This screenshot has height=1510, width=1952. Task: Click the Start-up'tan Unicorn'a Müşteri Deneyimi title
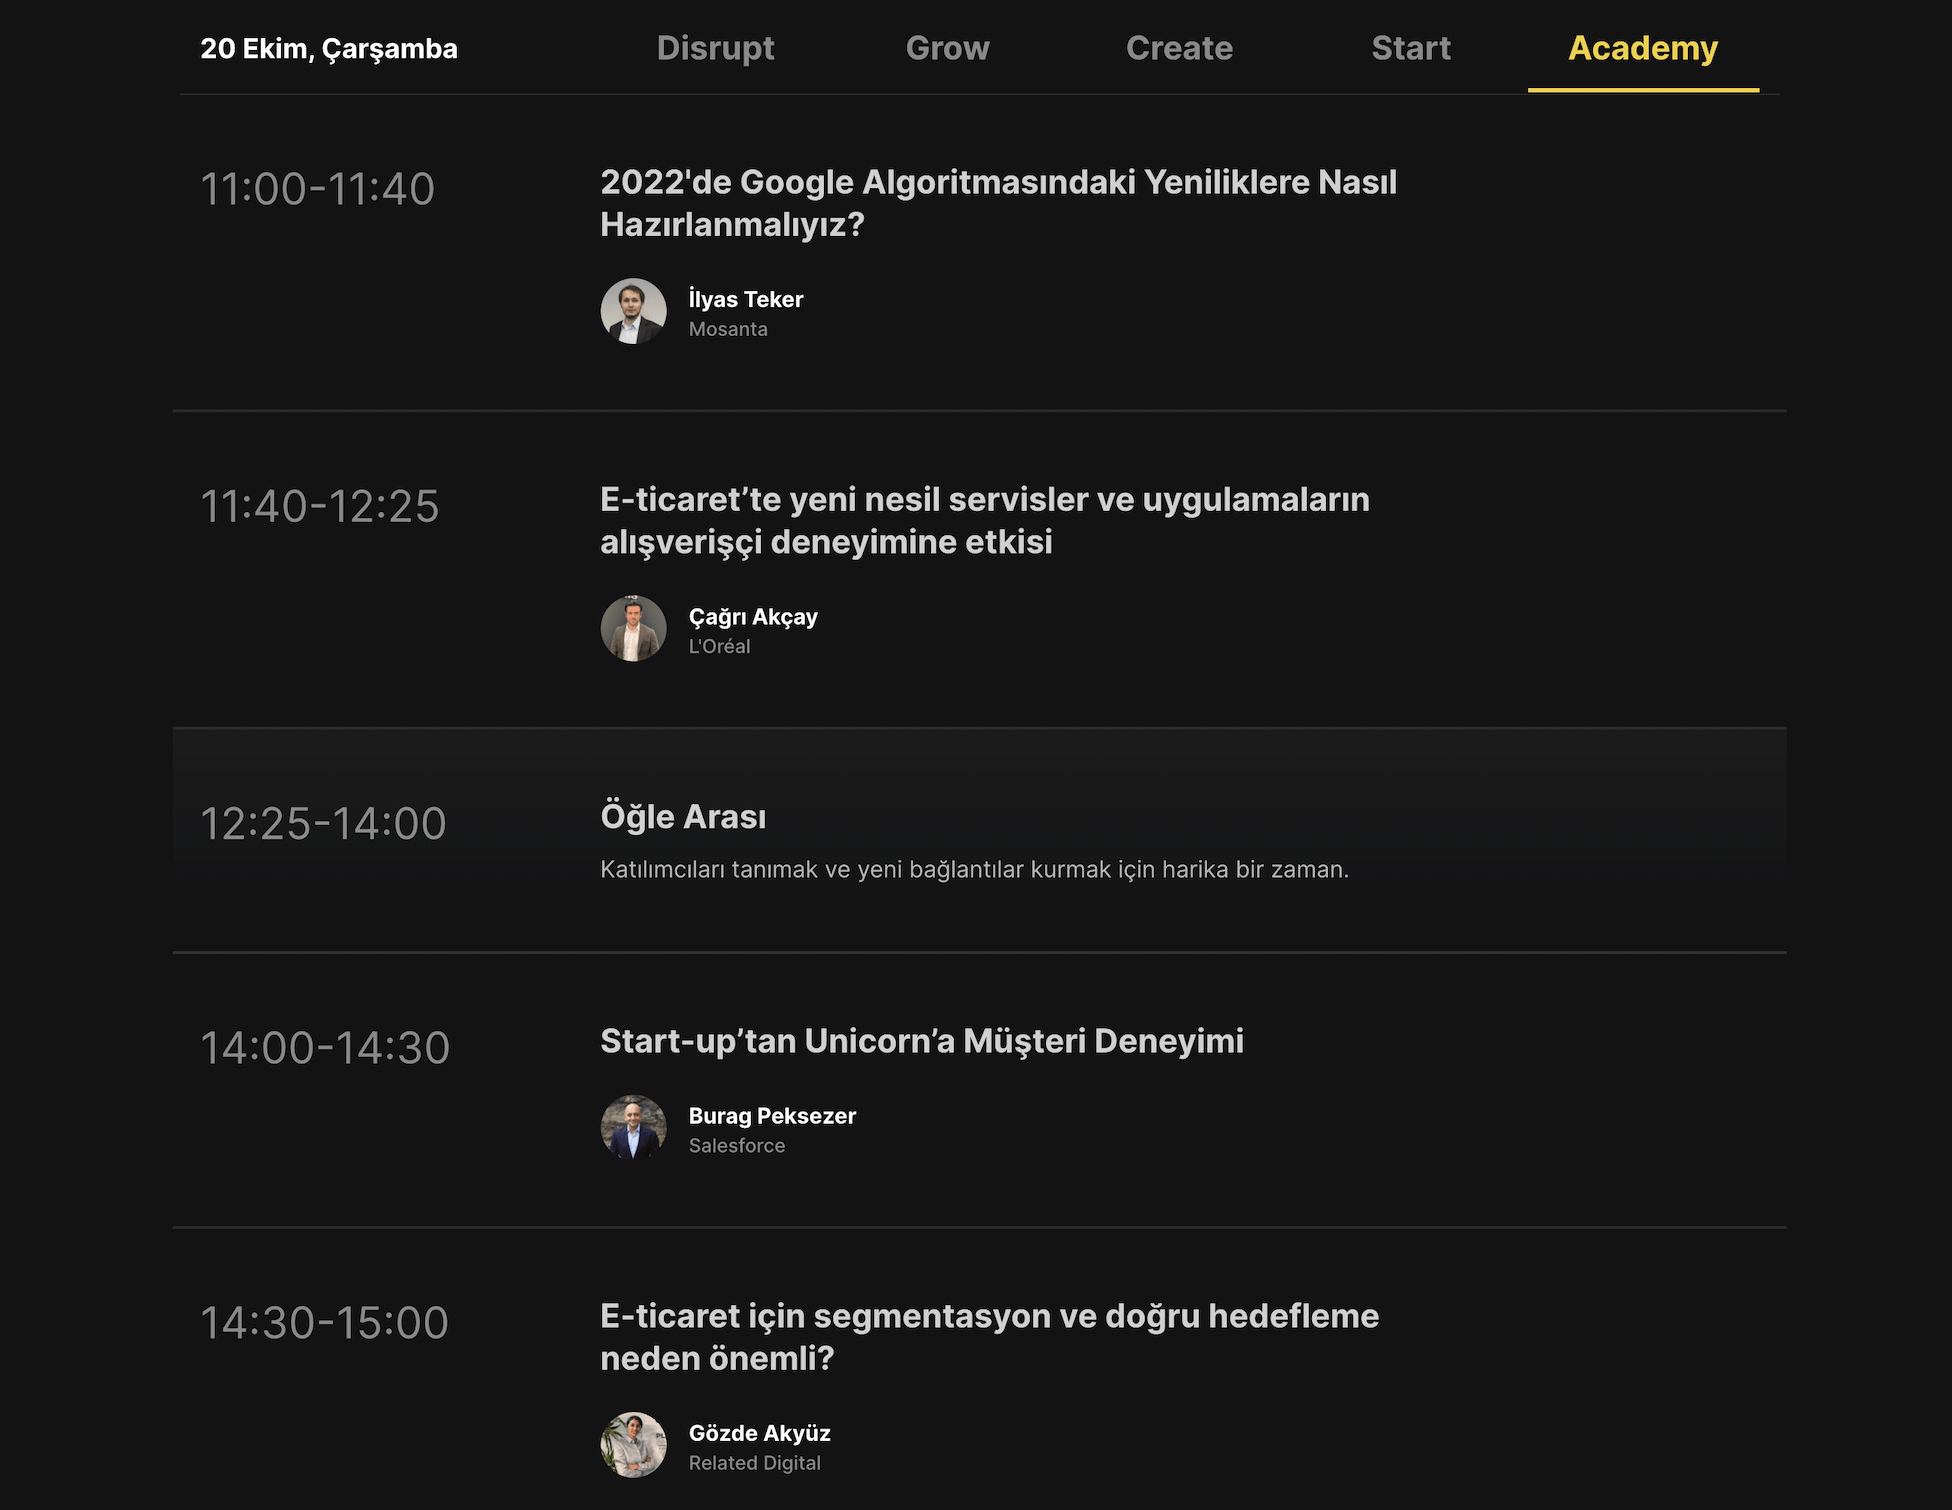921,1041
